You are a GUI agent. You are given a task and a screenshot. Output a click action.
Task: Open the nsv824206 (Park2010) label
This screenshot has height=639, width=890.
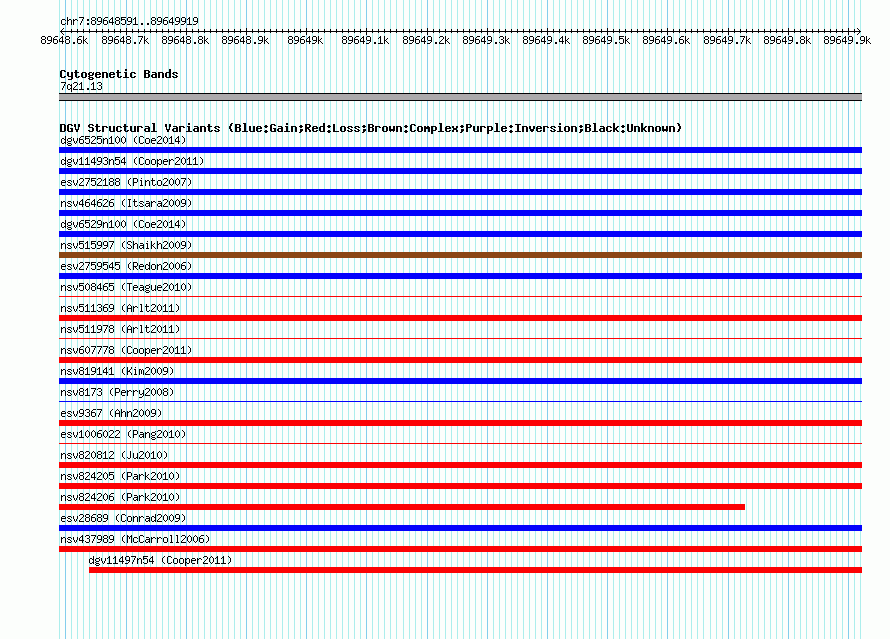coord(120,497)
